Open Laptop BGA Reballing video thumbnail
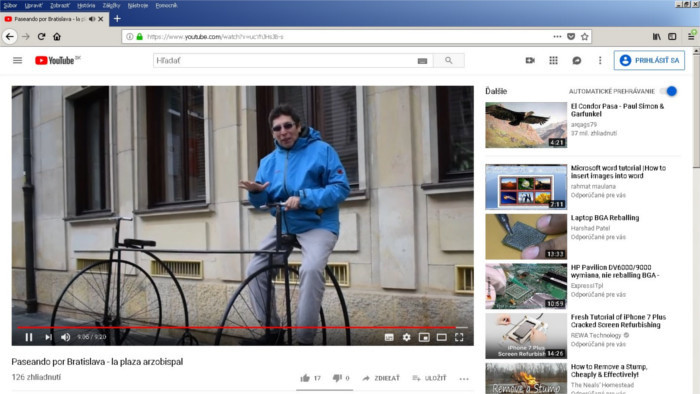 [526, 236]
